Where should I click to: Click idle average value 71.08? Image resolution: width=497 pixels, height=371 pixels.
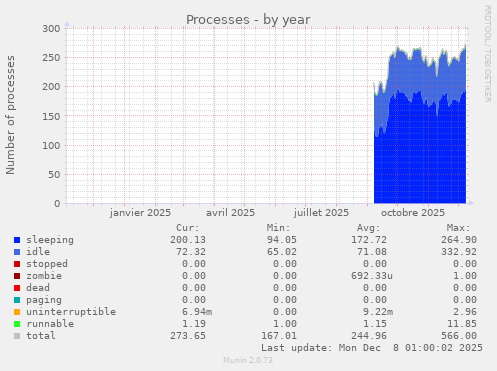coord(372,252)
